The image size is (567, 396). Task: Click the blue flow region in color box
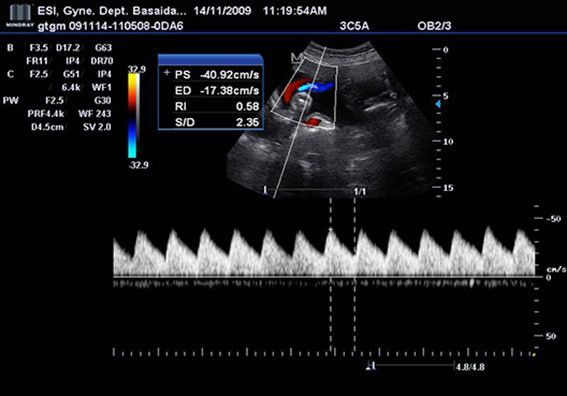315,88
